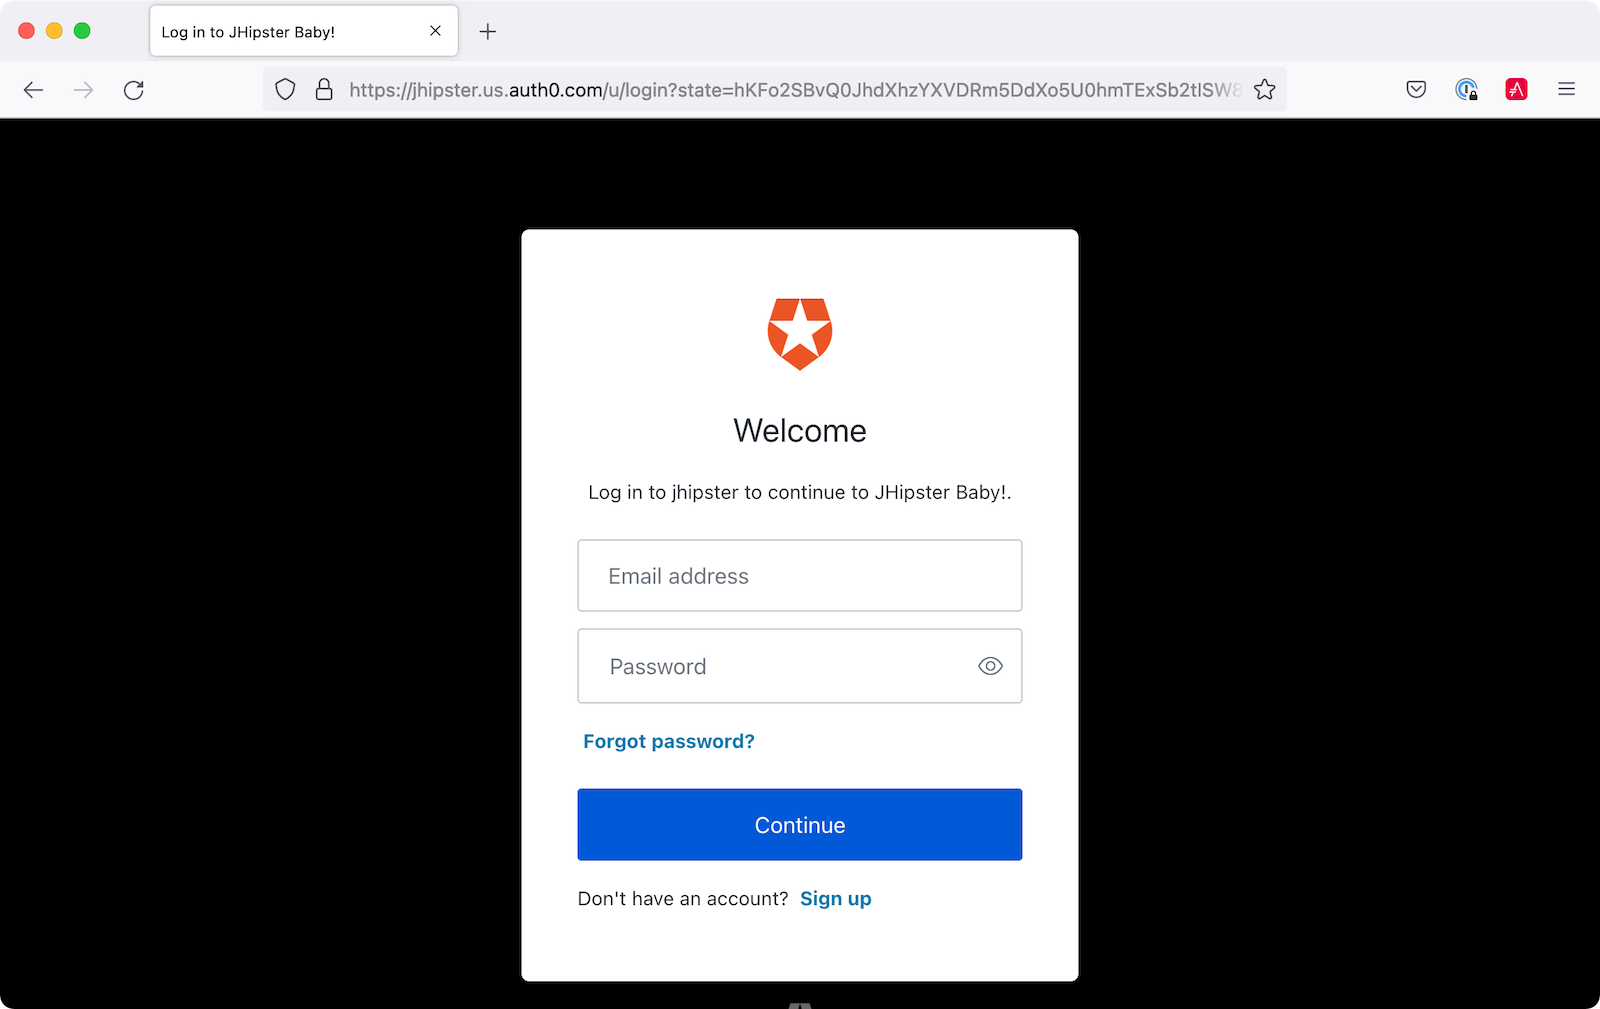Close the "Log in to JHipster Baby!" tab
Screen dimensions: 1600x1009
[x=435, y=31]
